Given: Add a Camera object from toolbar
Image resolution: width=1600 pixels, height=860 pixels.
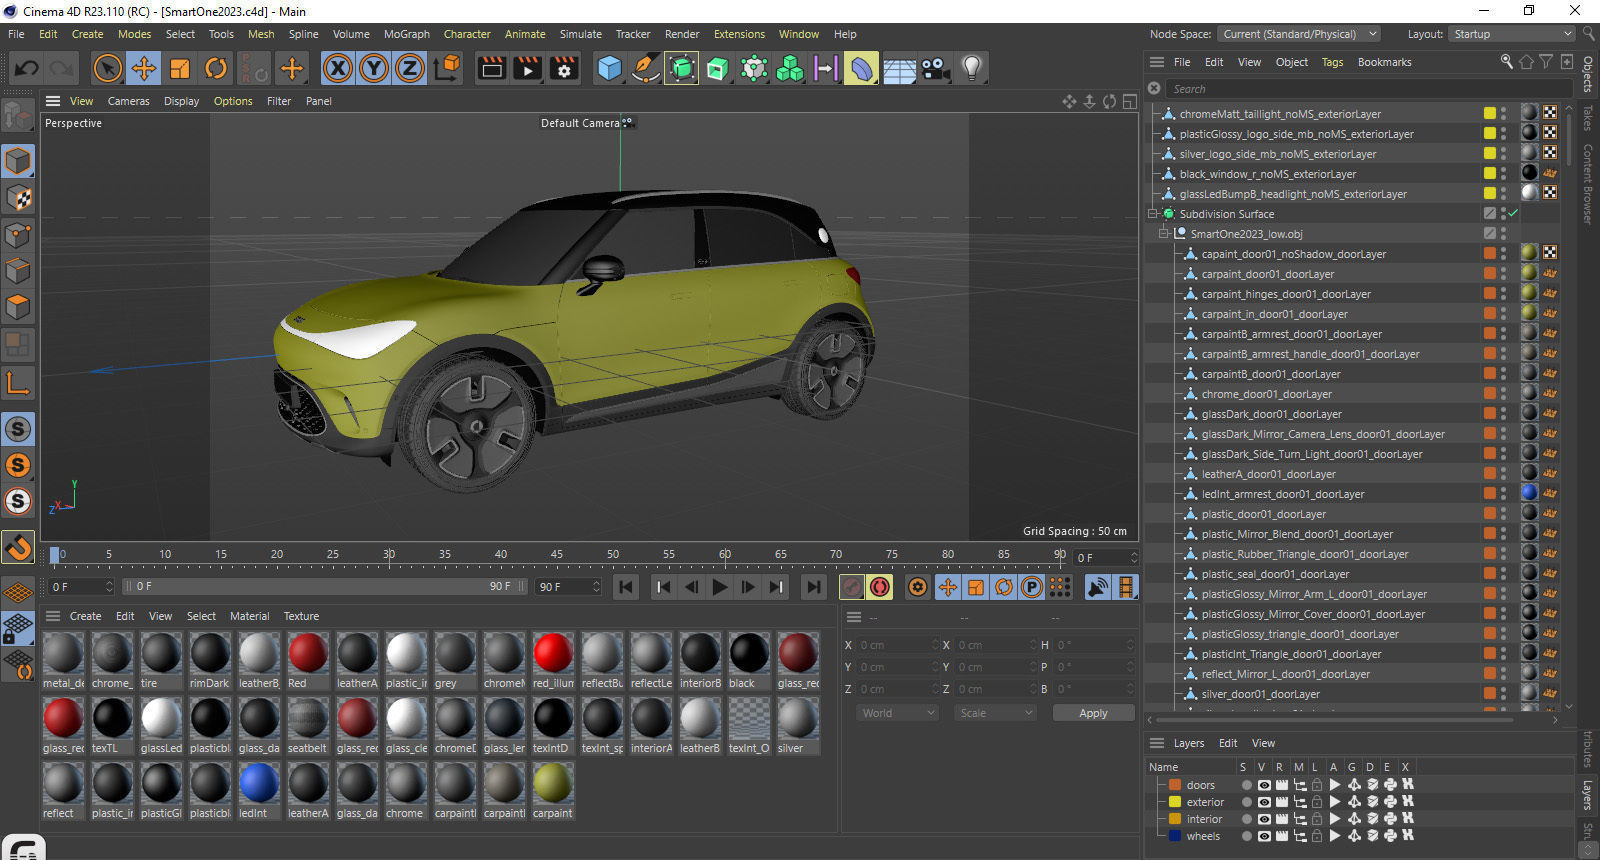Looking at the screenshot, I should [x=935, y=68].
